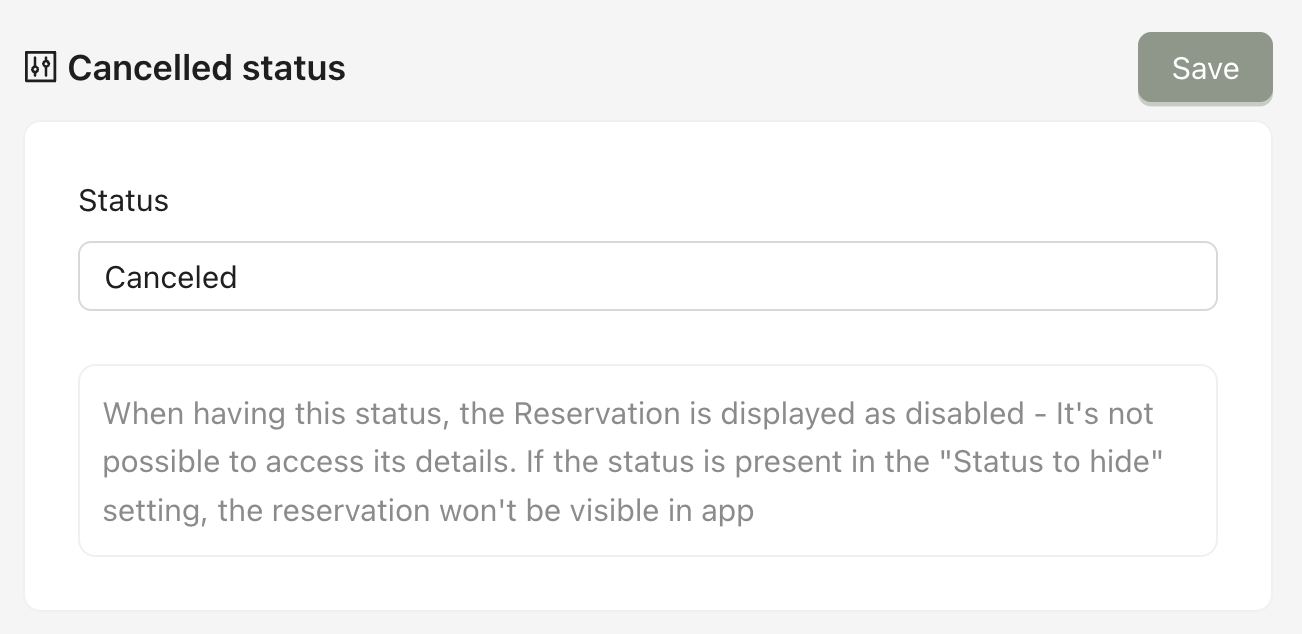This screenshot has width=1302, height=634.
Task: Click the word Canceled in the field
Action: (171, 277)
